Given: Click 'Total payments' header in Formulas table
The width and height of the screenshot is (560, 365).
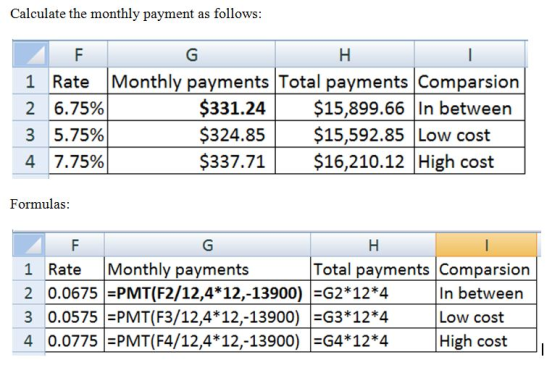Looking at the screenshot, I should (373, 269).
